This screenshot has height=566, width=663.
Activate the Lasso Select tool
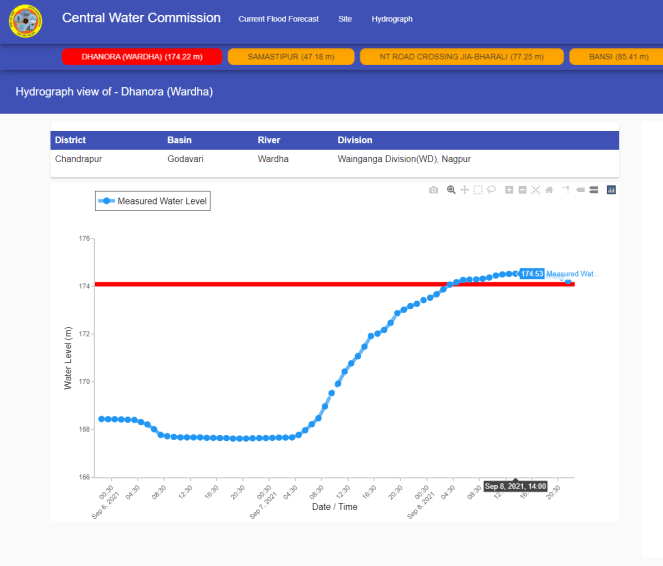pos(491,190)
